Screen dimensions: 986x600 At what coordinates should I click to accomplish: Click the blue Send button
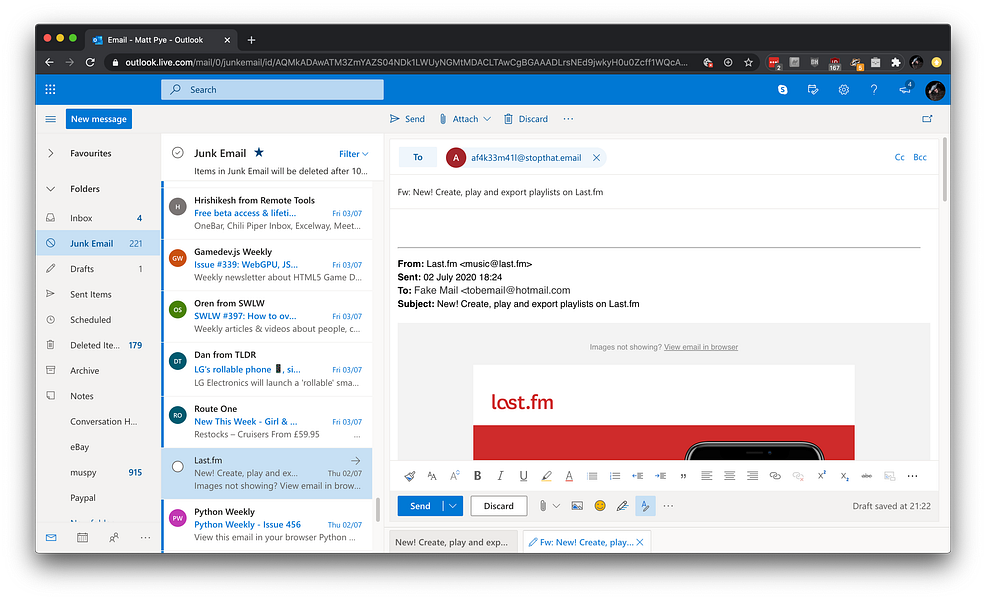(420, 506)
